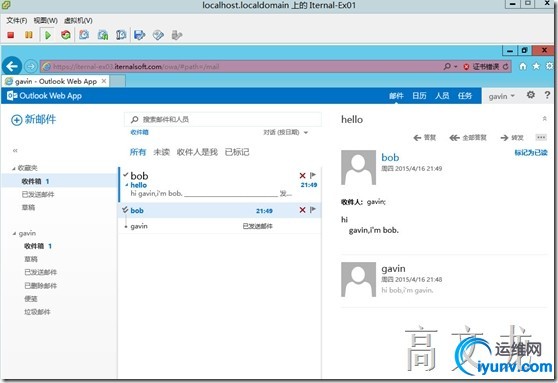
Task: Open the gavin 已发送邮件 message row
Action: click(220, 226)
